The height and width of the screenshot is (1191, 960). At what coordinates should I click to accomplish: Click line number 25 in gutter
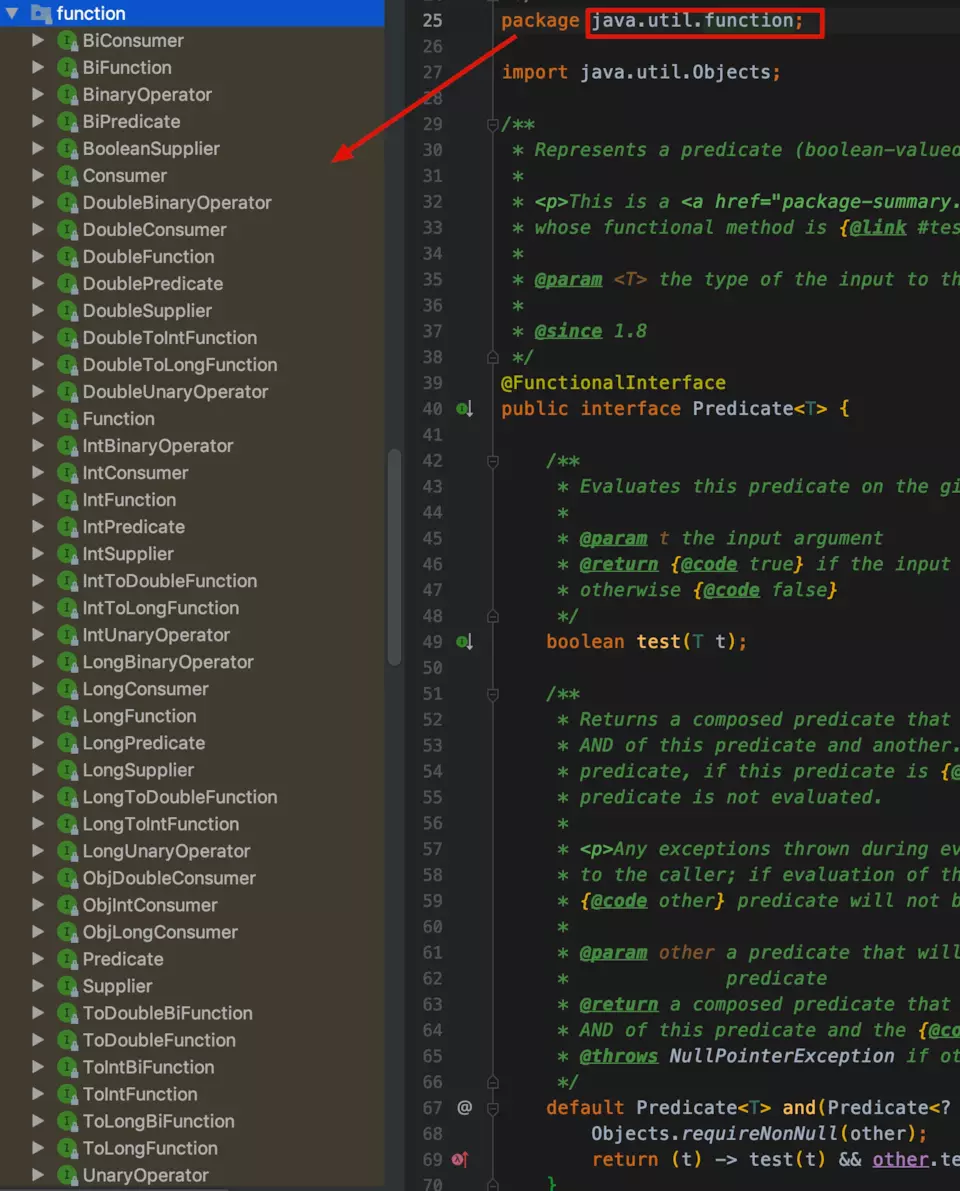pos(432,21)
